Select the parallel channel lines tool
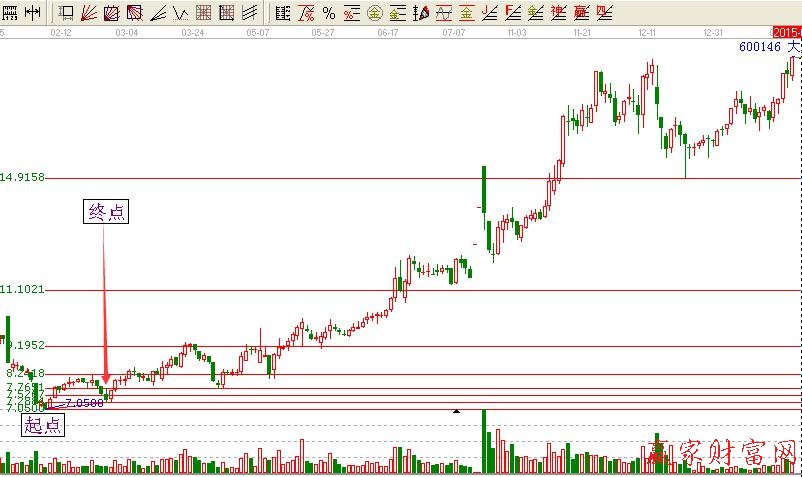The height and width of the screenshot is (477, 802). pos(249,13)
